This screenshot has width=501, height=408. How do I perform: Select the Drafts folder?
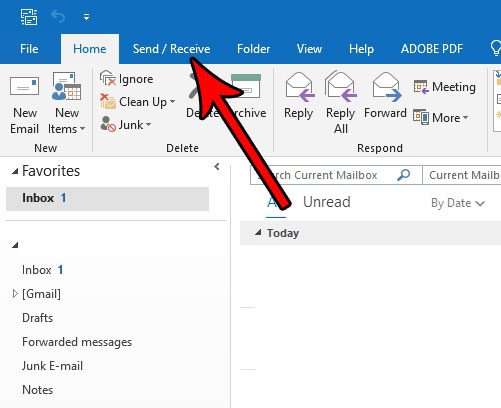point(37,318)
